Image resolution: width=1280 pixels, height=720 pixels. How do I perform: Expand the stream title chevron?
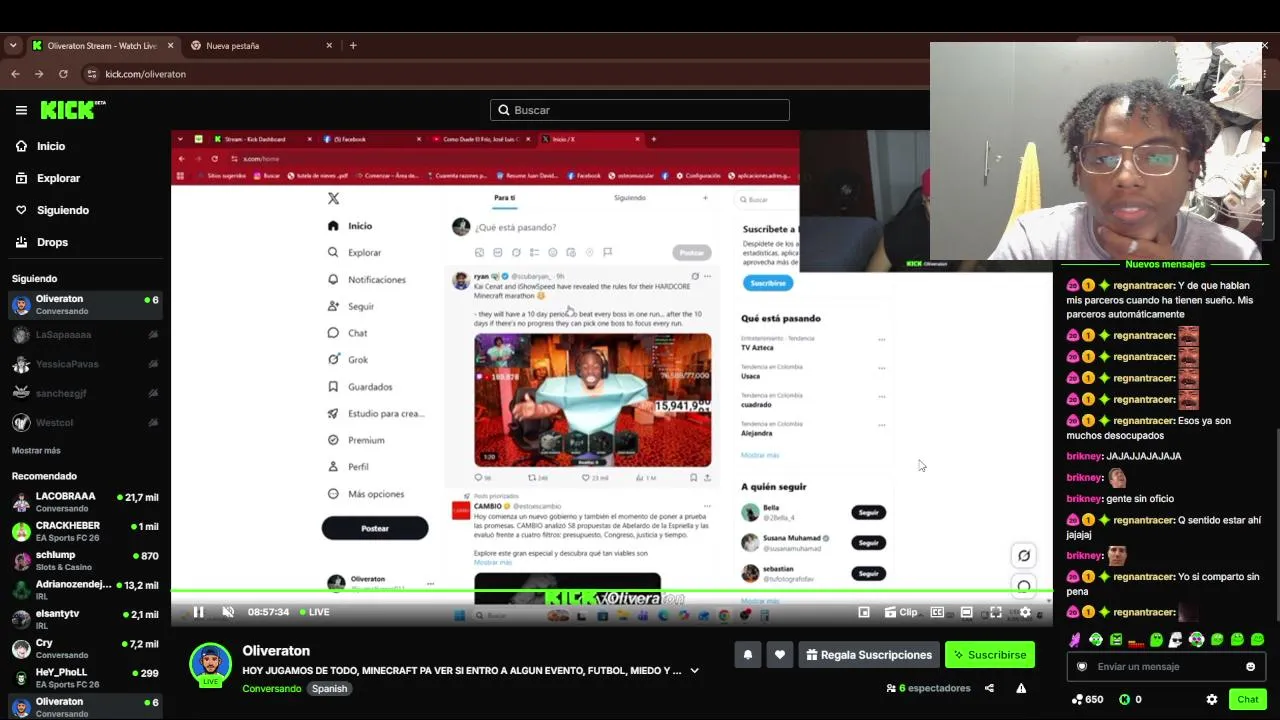click(694, 671)
